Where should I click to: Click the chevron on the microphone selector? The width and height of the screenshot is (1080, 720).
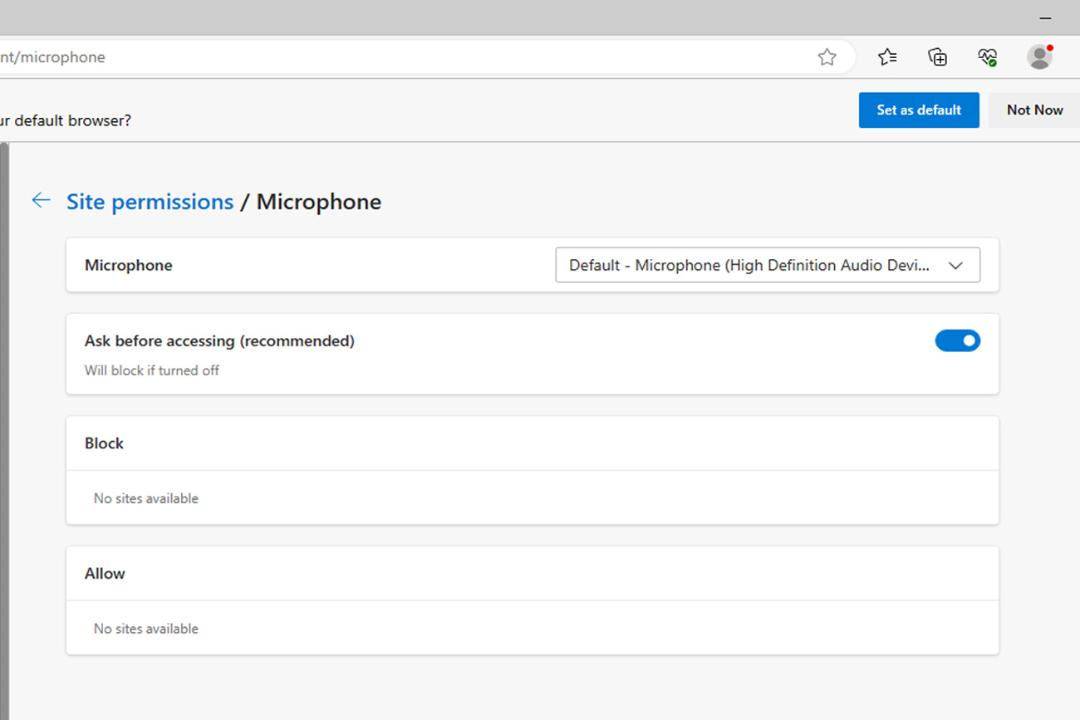point(955,266)
